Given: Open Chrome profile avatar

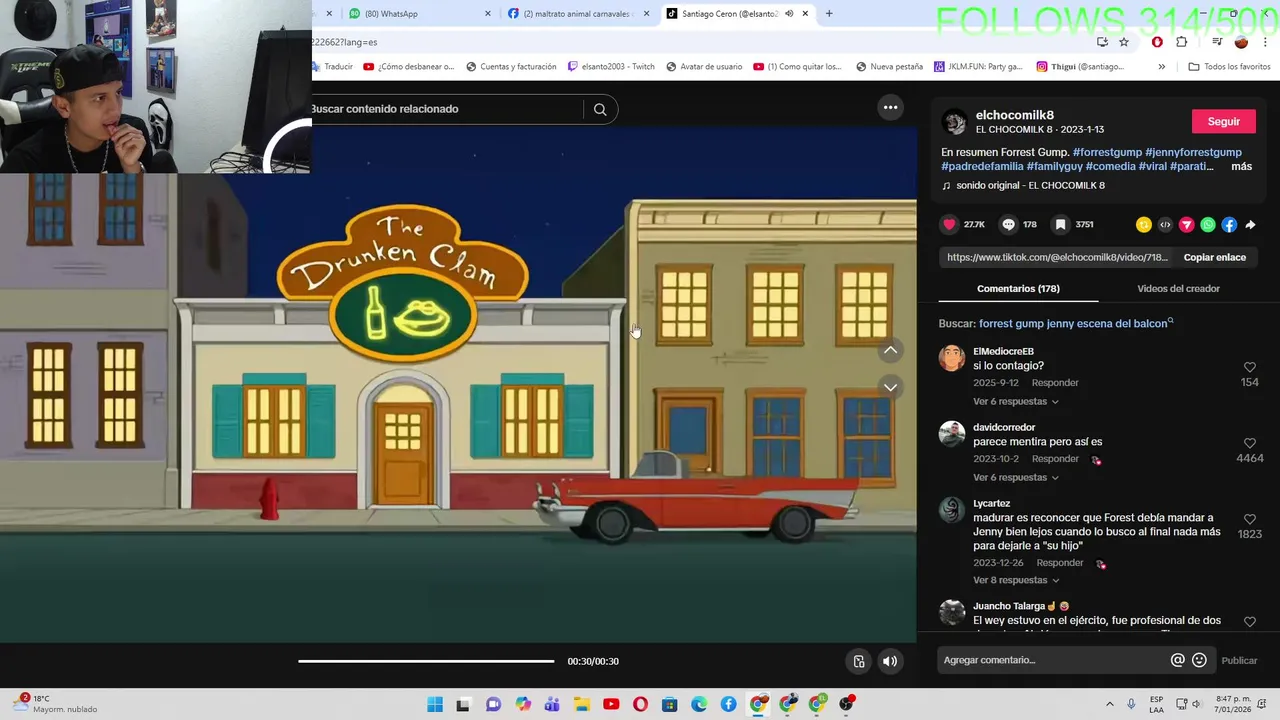Looking at the screenshot, I should [1241, 42].
